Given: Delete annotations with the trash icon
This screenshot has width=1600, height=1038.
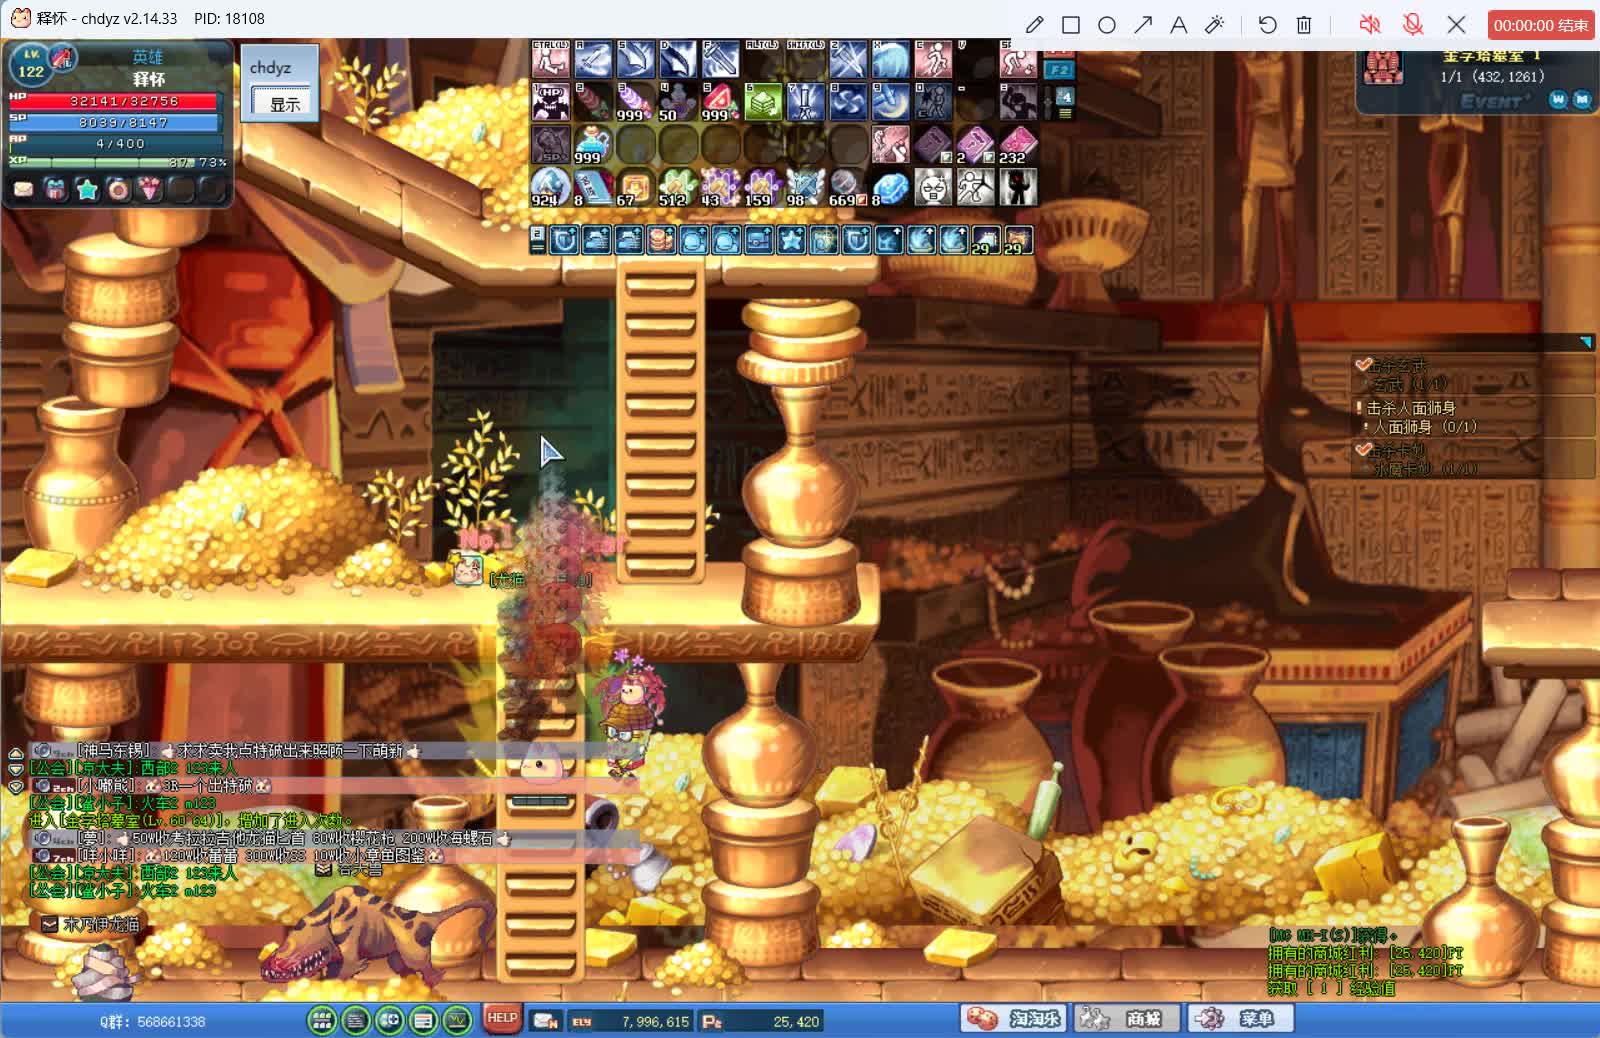Looking at the screenshot, I should click(x=1304, y=25).
